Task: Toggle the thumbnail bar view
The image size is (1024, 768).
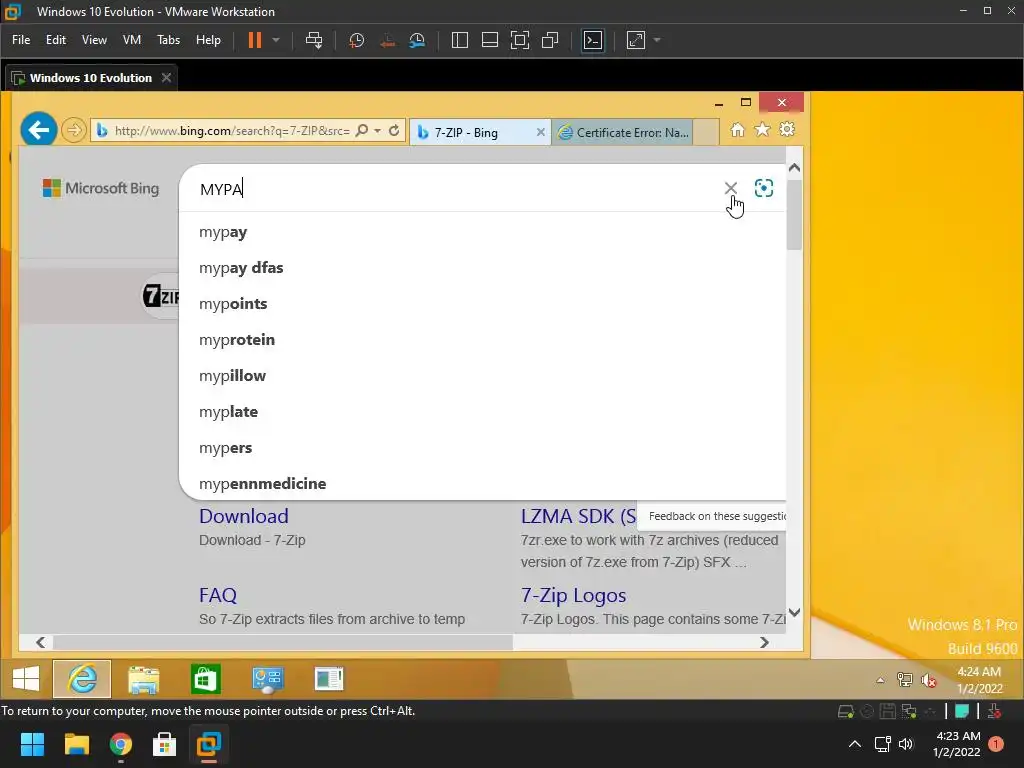Action: click(490, 40)
